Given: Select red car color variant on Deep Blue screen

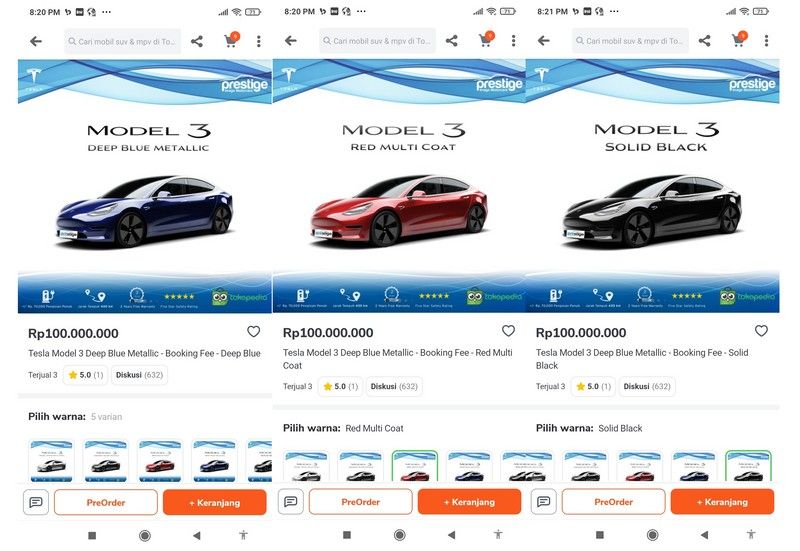Looking at the screenshot, I should 160,460.
